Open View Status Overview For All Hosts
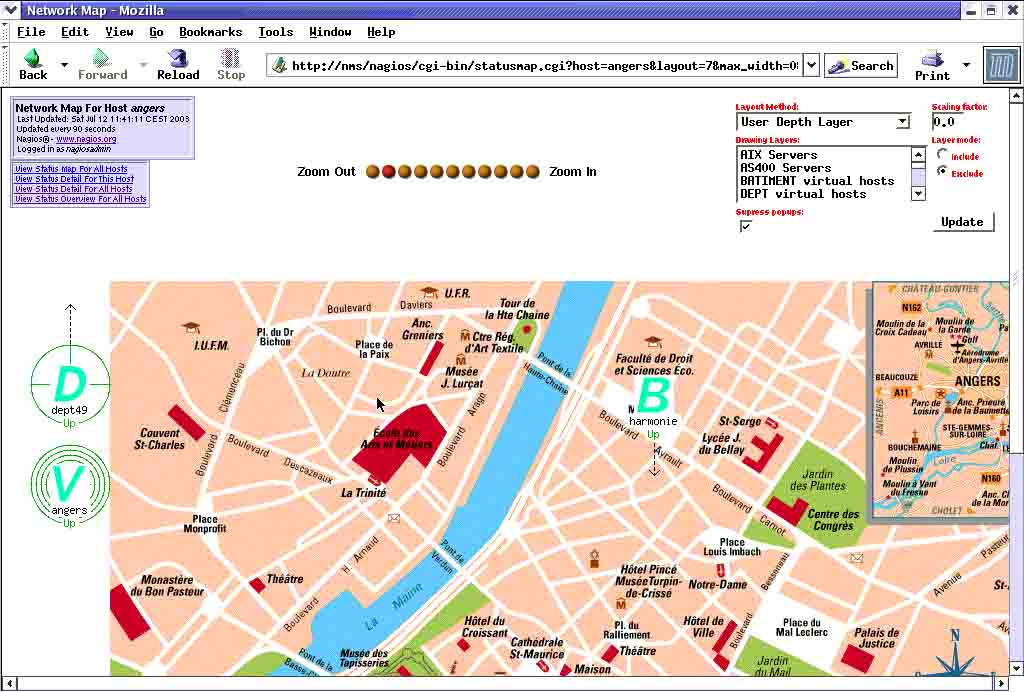 [x=81, y=198]
